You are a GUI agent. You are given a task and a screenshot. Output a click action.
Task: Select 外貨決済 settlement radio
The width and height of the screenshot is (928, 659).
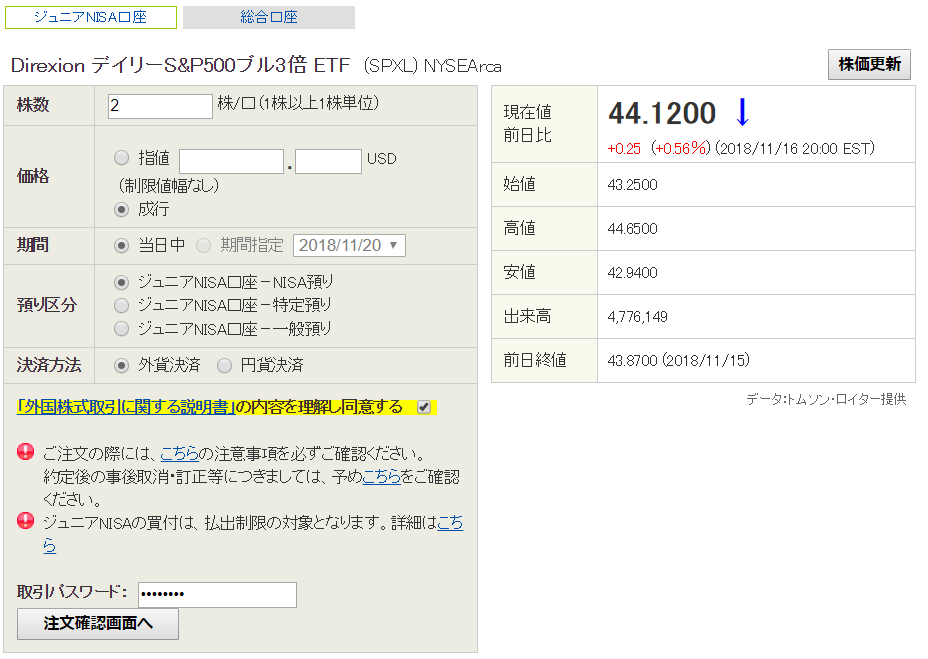point(121,365)
